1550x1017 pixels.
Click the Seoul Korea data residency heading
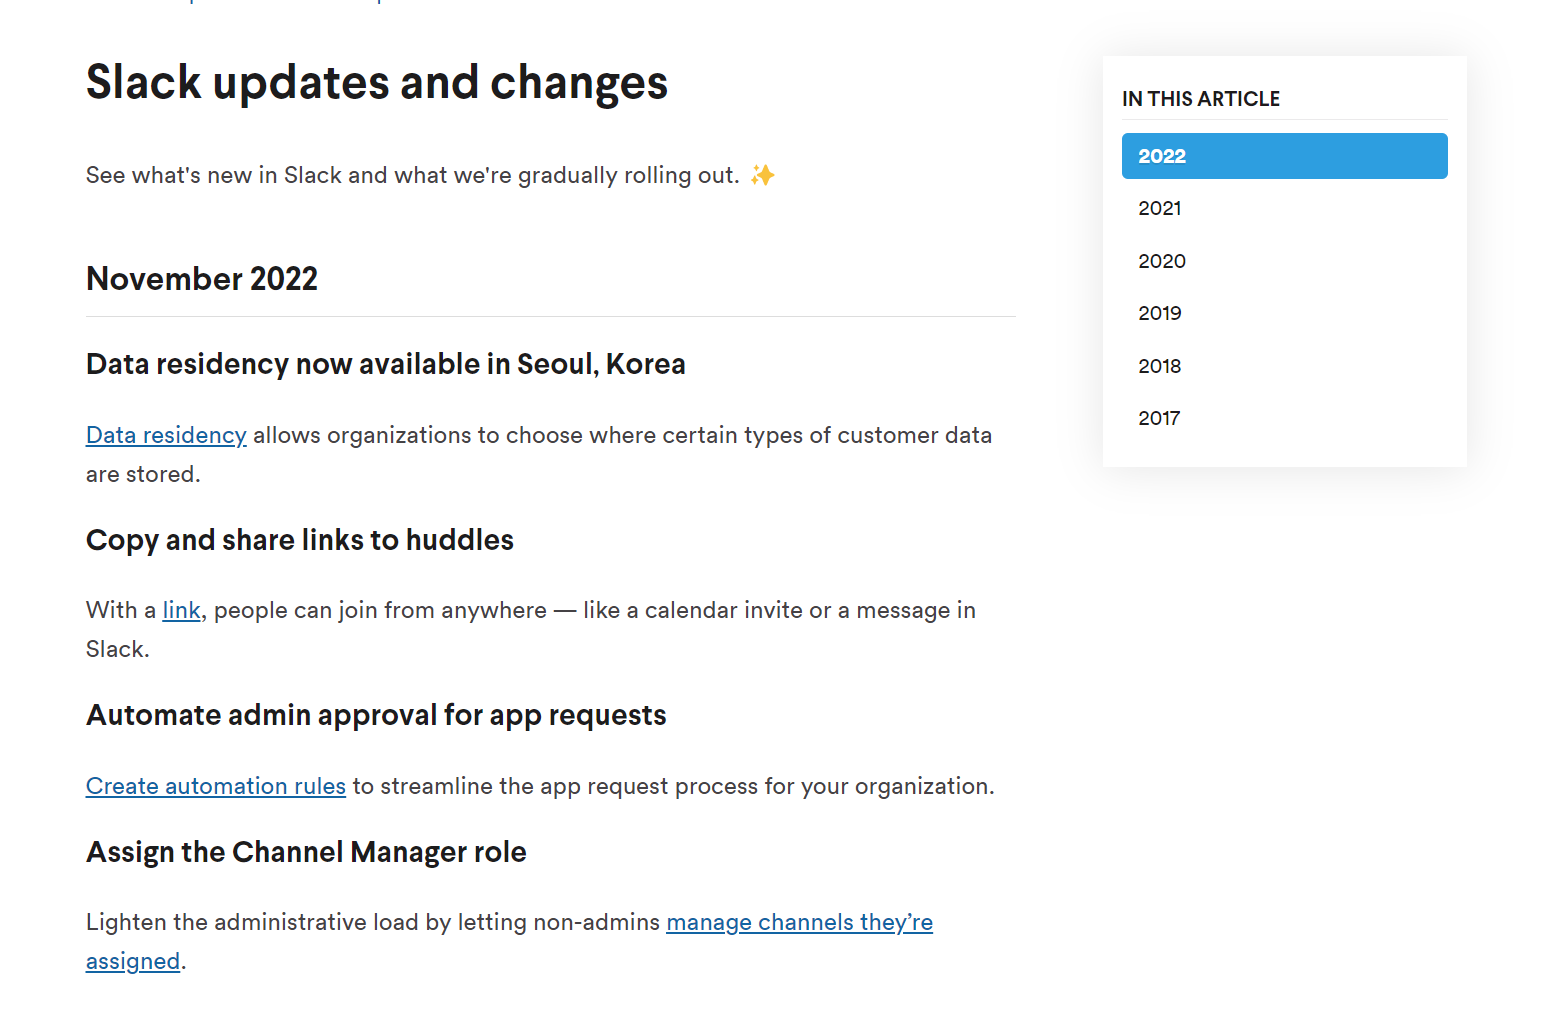[385, 364]
